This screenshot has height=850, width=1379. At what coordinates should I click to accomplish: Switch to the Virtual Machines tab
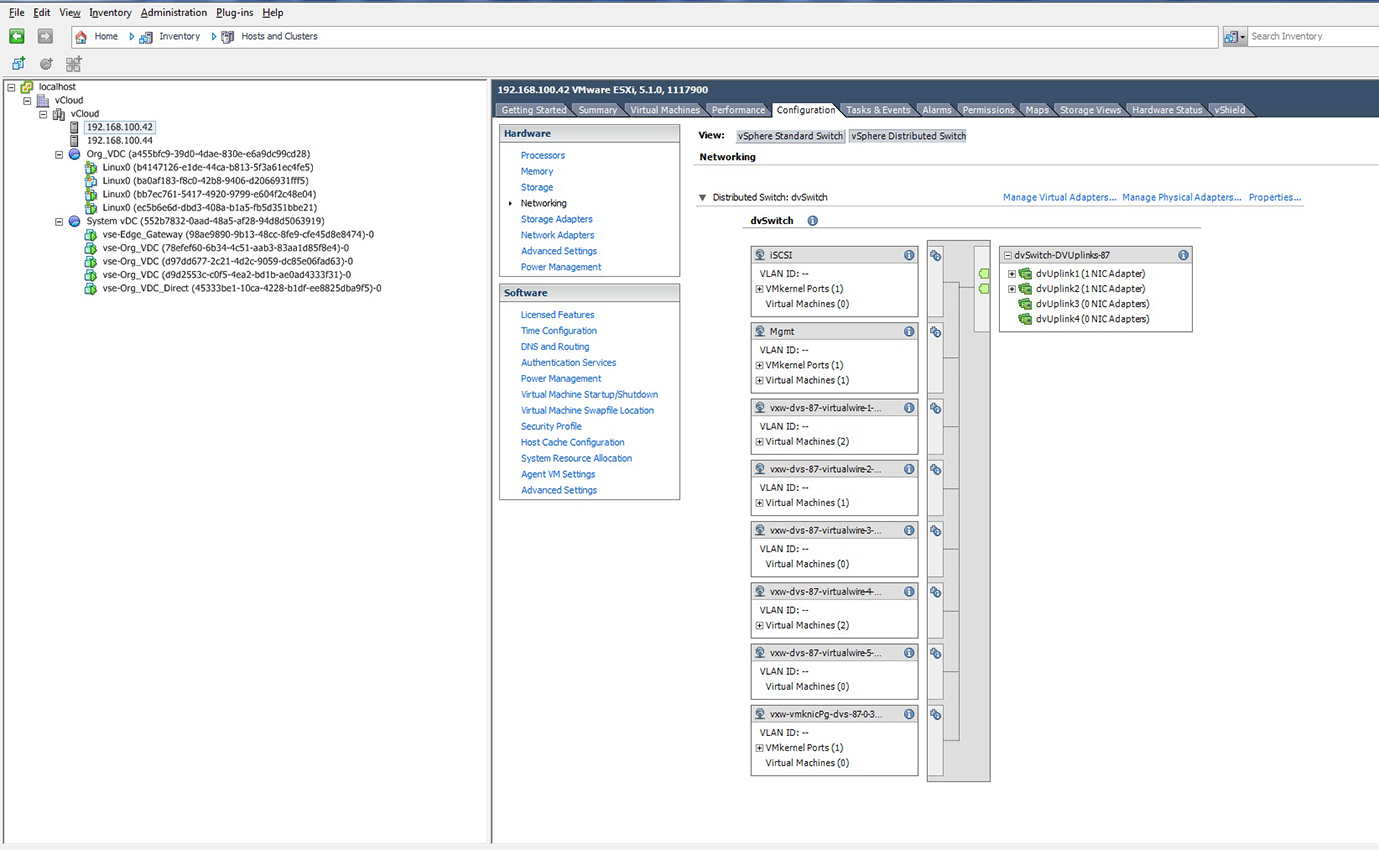(665, 110)
